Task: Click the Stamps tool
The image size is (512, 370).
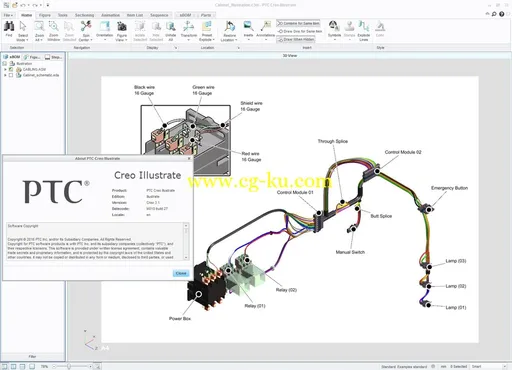Action: click(x=349, y=31)
